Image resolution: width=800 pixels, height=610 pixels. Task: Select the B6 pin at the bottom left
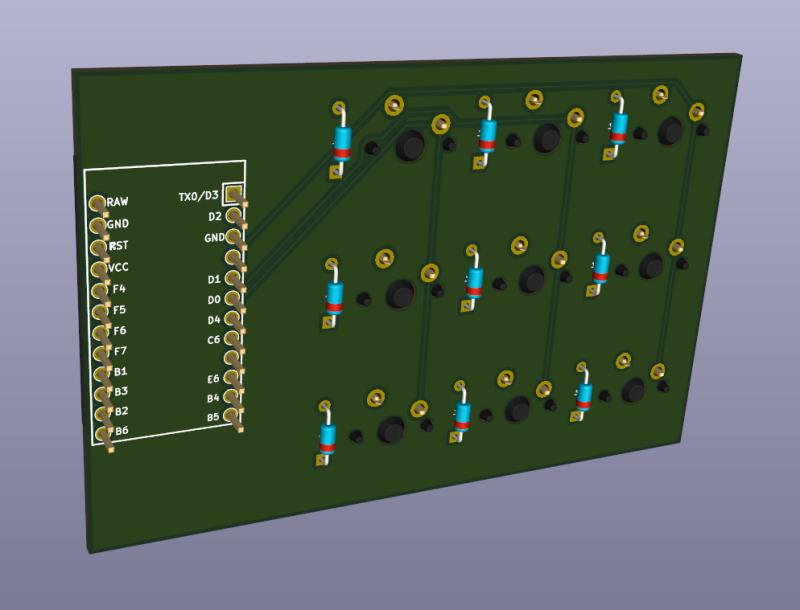tap(102, 433)
